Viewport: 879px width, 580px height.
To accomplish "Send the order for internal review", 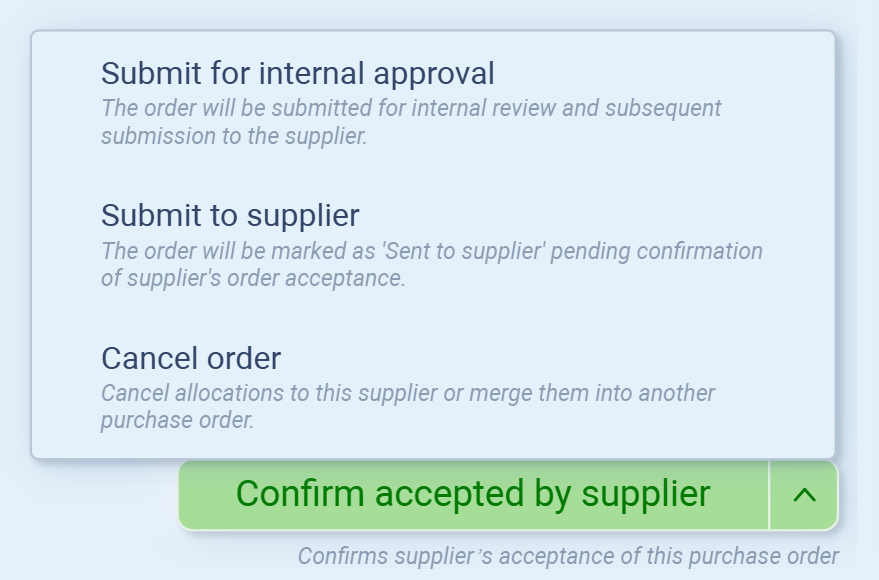I will tap(298, 73).
